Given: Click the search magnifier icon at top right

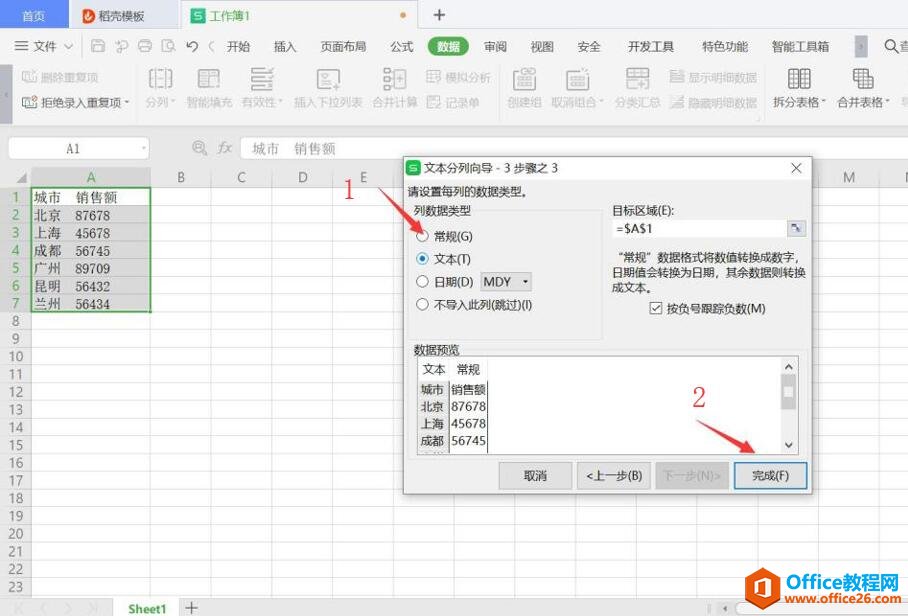Looking at the screenshot, I should [891, 46].
